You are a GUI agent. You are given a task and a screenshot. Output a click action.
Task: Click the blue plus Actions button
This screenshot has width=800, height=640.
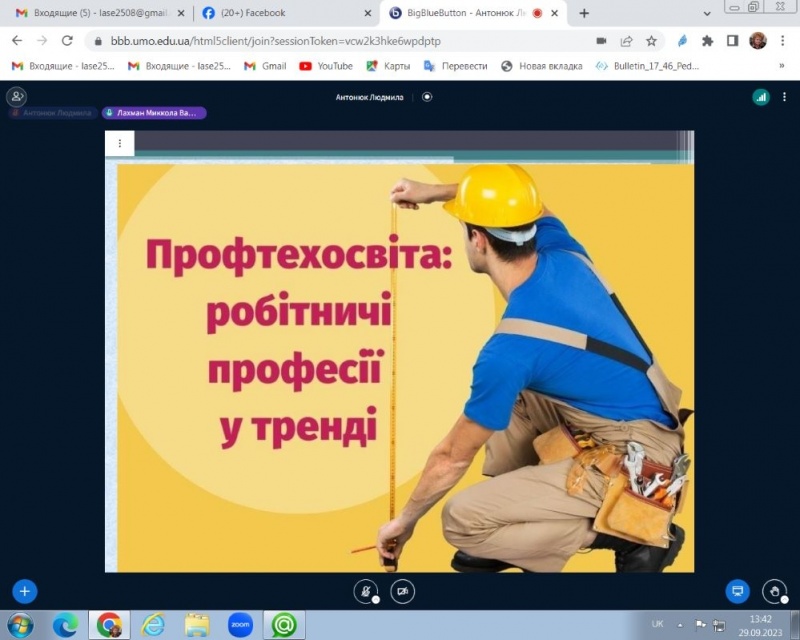24,591
